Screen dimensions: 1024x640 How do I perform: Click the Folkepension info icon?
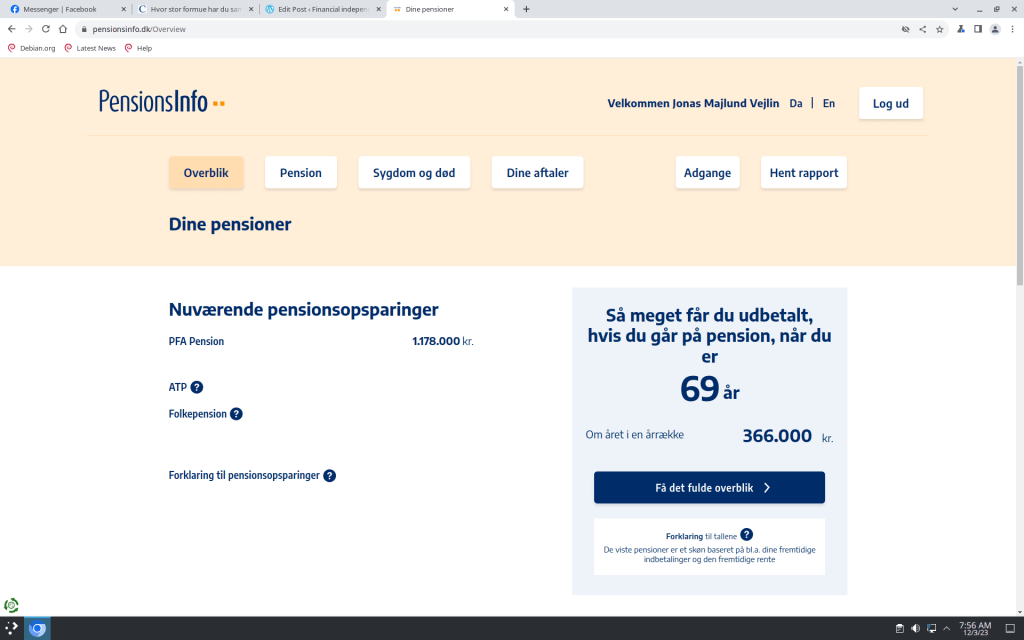tap(236, 414)
